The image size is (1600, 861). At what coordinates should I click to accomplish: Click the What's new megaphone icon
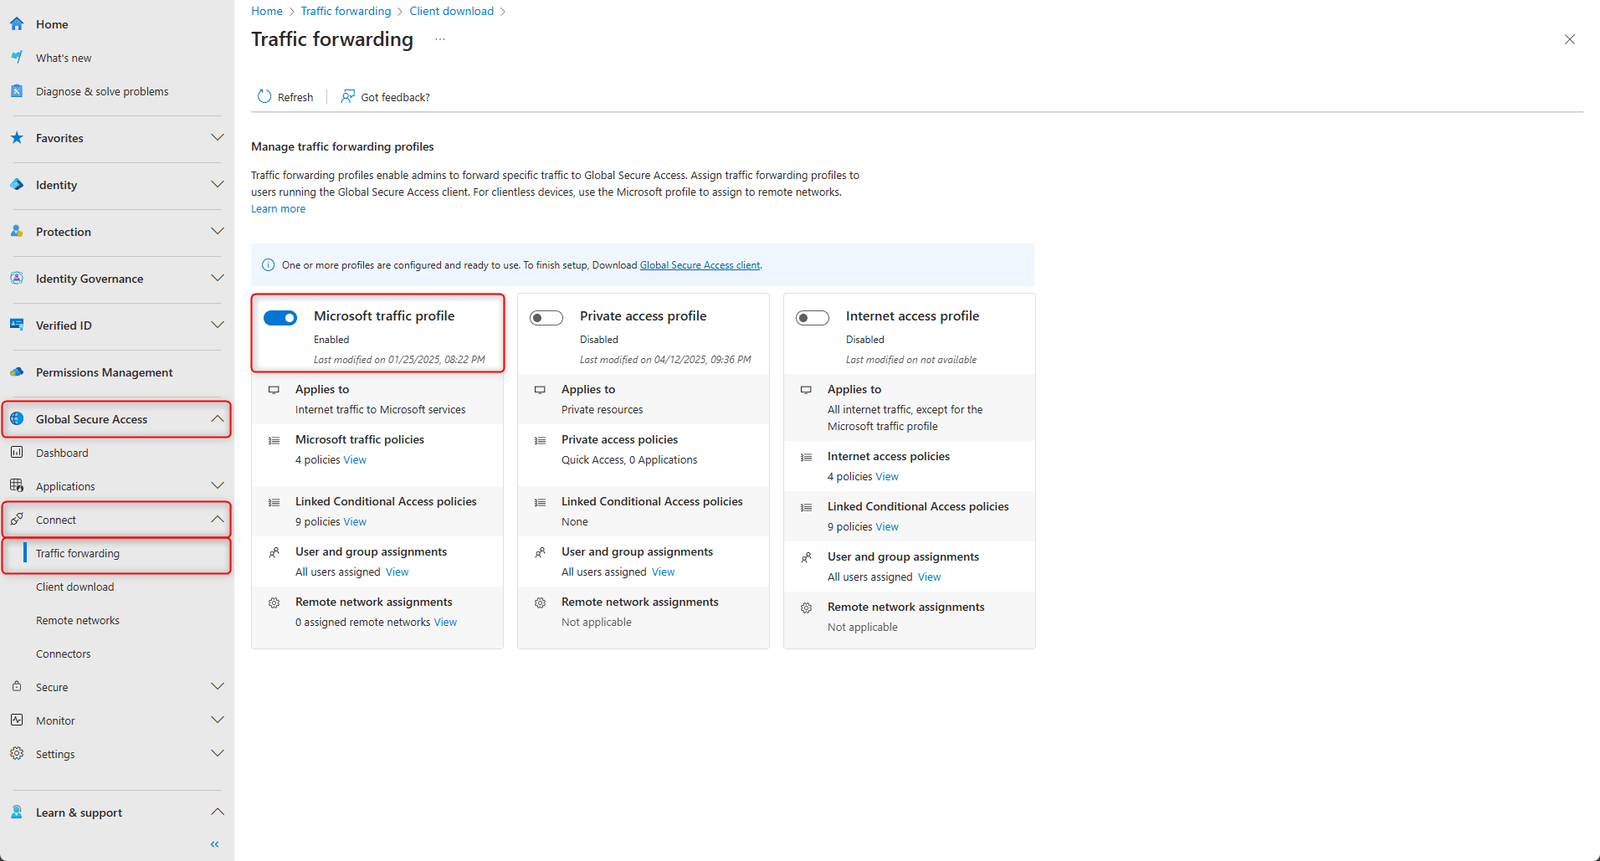tap(17, 58)
